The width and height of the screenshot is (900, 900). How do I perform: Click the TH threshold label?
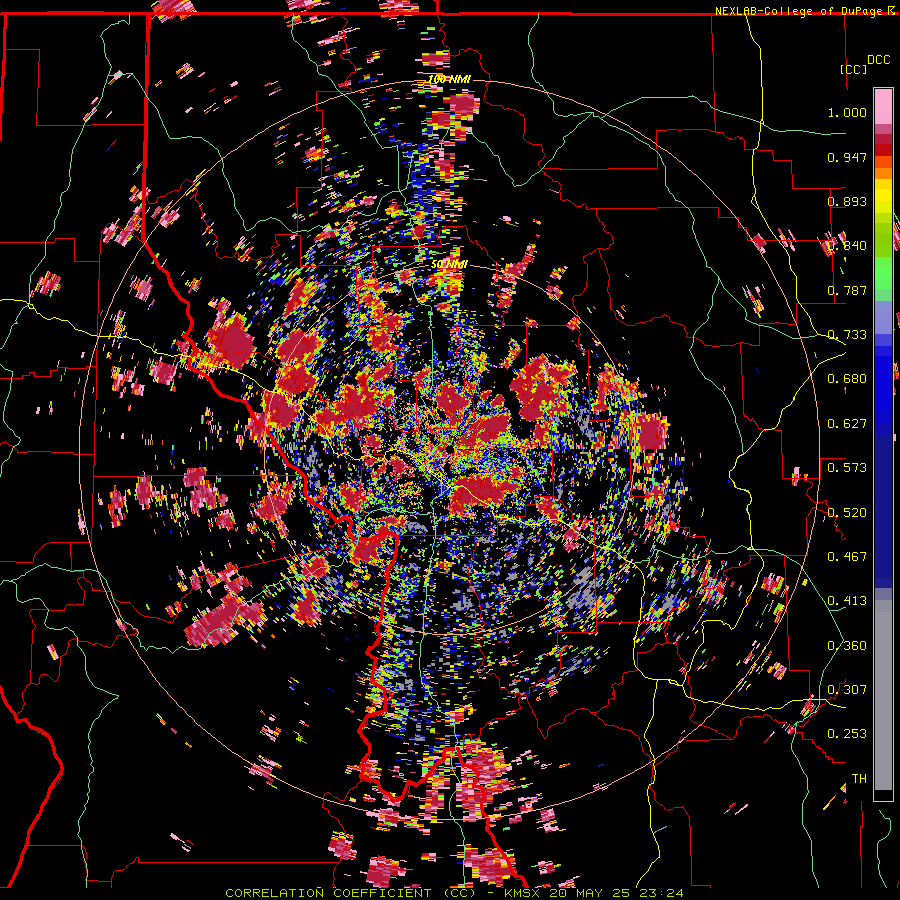(x=859, y=779)
